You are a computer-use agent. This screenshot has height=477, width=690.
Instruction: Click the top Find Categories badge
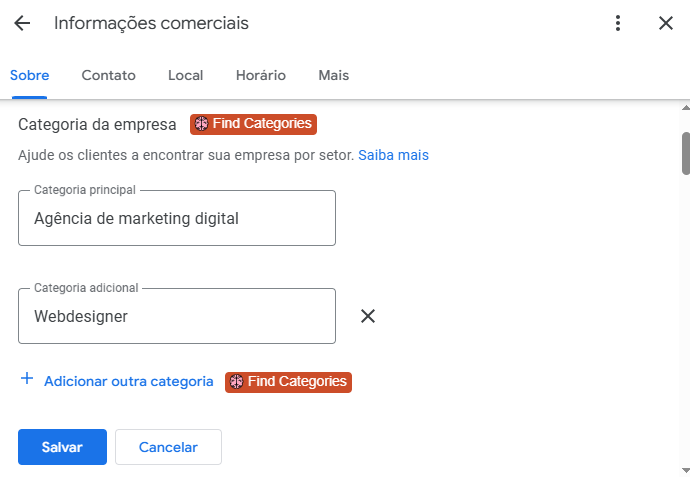pos(253,124)
